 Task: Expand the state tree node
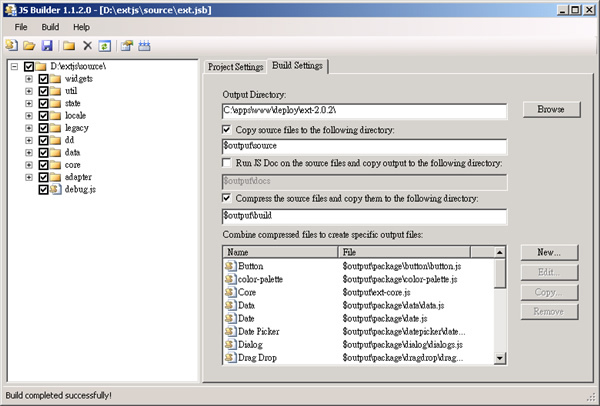coord(29,103)
